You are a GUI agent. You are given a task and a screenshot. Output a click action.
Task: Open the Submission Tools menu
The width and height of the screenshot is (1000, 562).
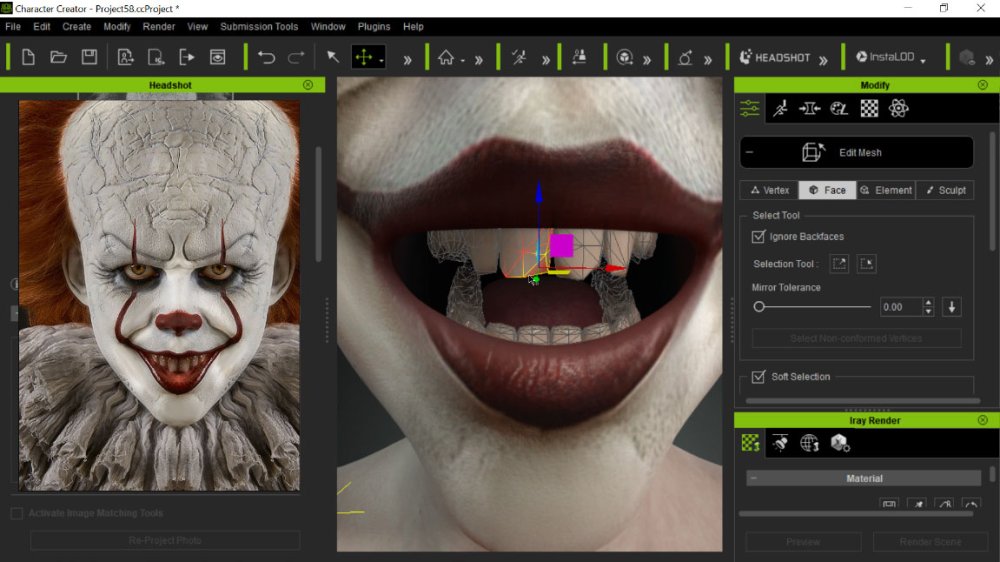[x=259, y=27]
